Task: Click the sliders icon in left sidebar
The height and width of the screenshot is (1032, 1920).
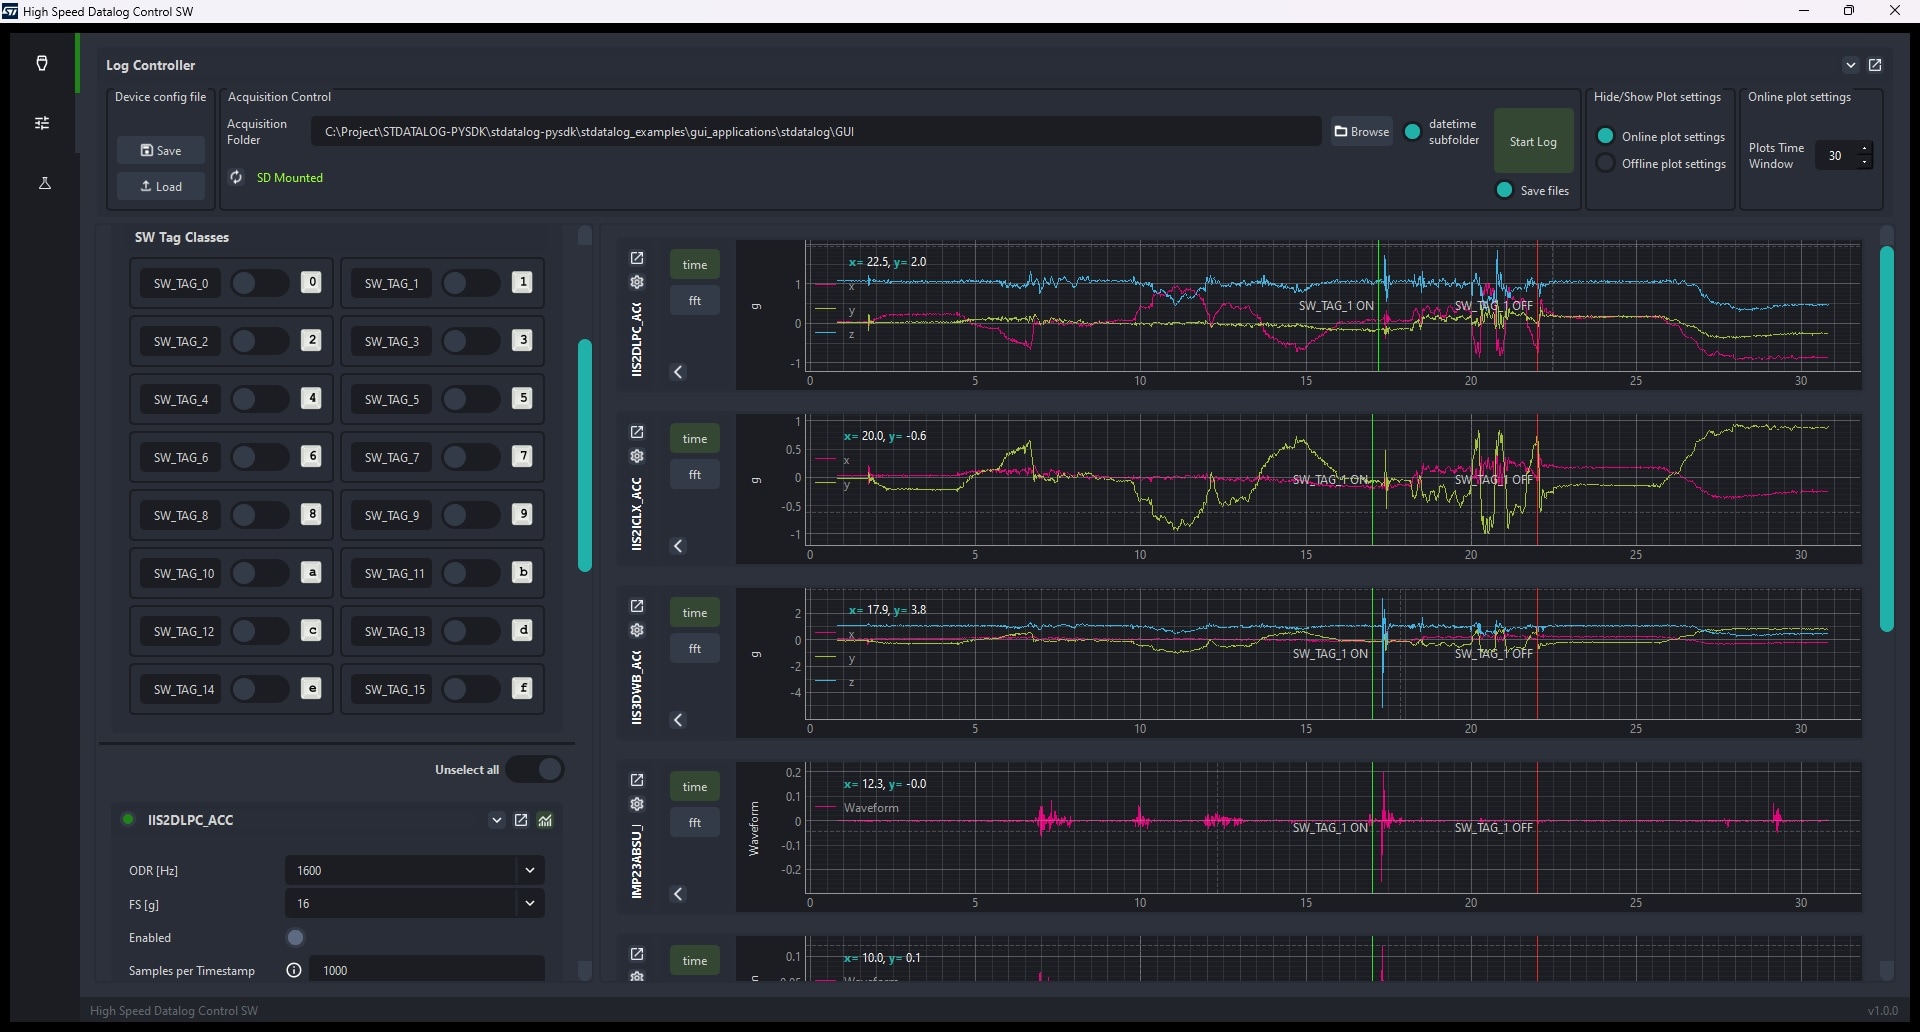Action: pos(42,123)
